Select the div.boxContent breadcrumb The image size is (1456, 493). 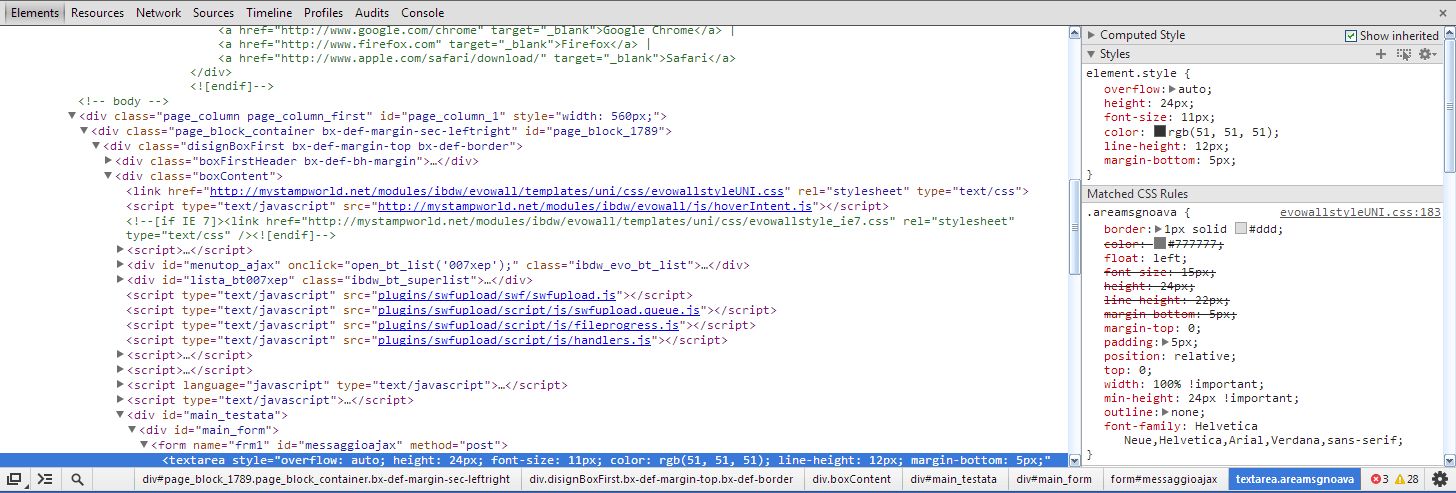coord(852,480)
